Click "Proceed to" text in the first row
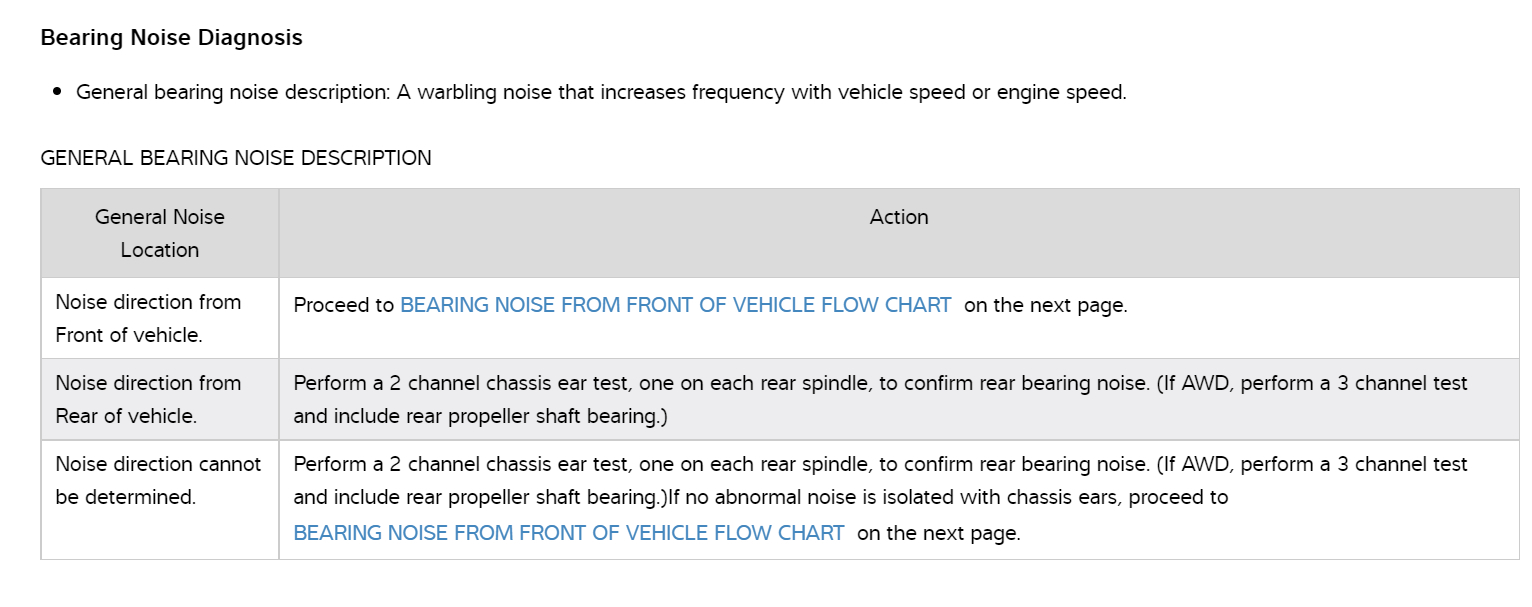 [344, 306]
